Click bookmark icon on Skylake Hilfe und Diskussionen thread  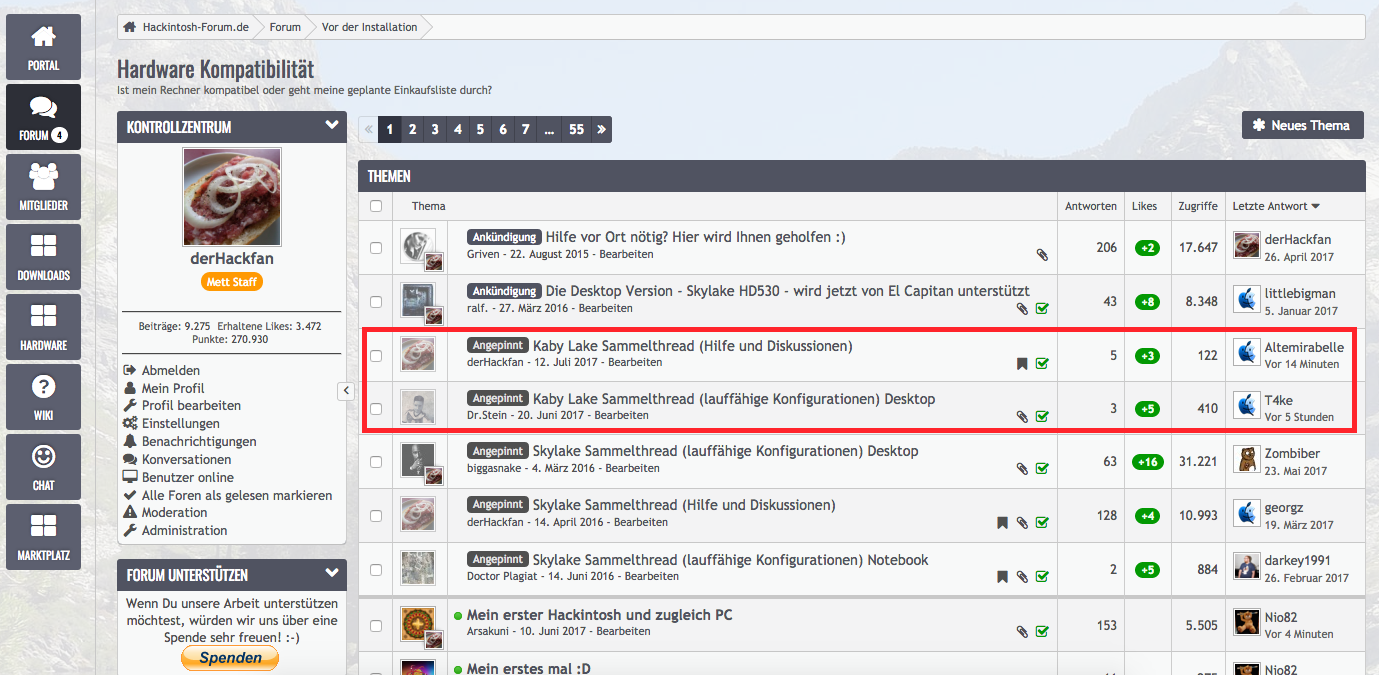tap(1002, 522)
